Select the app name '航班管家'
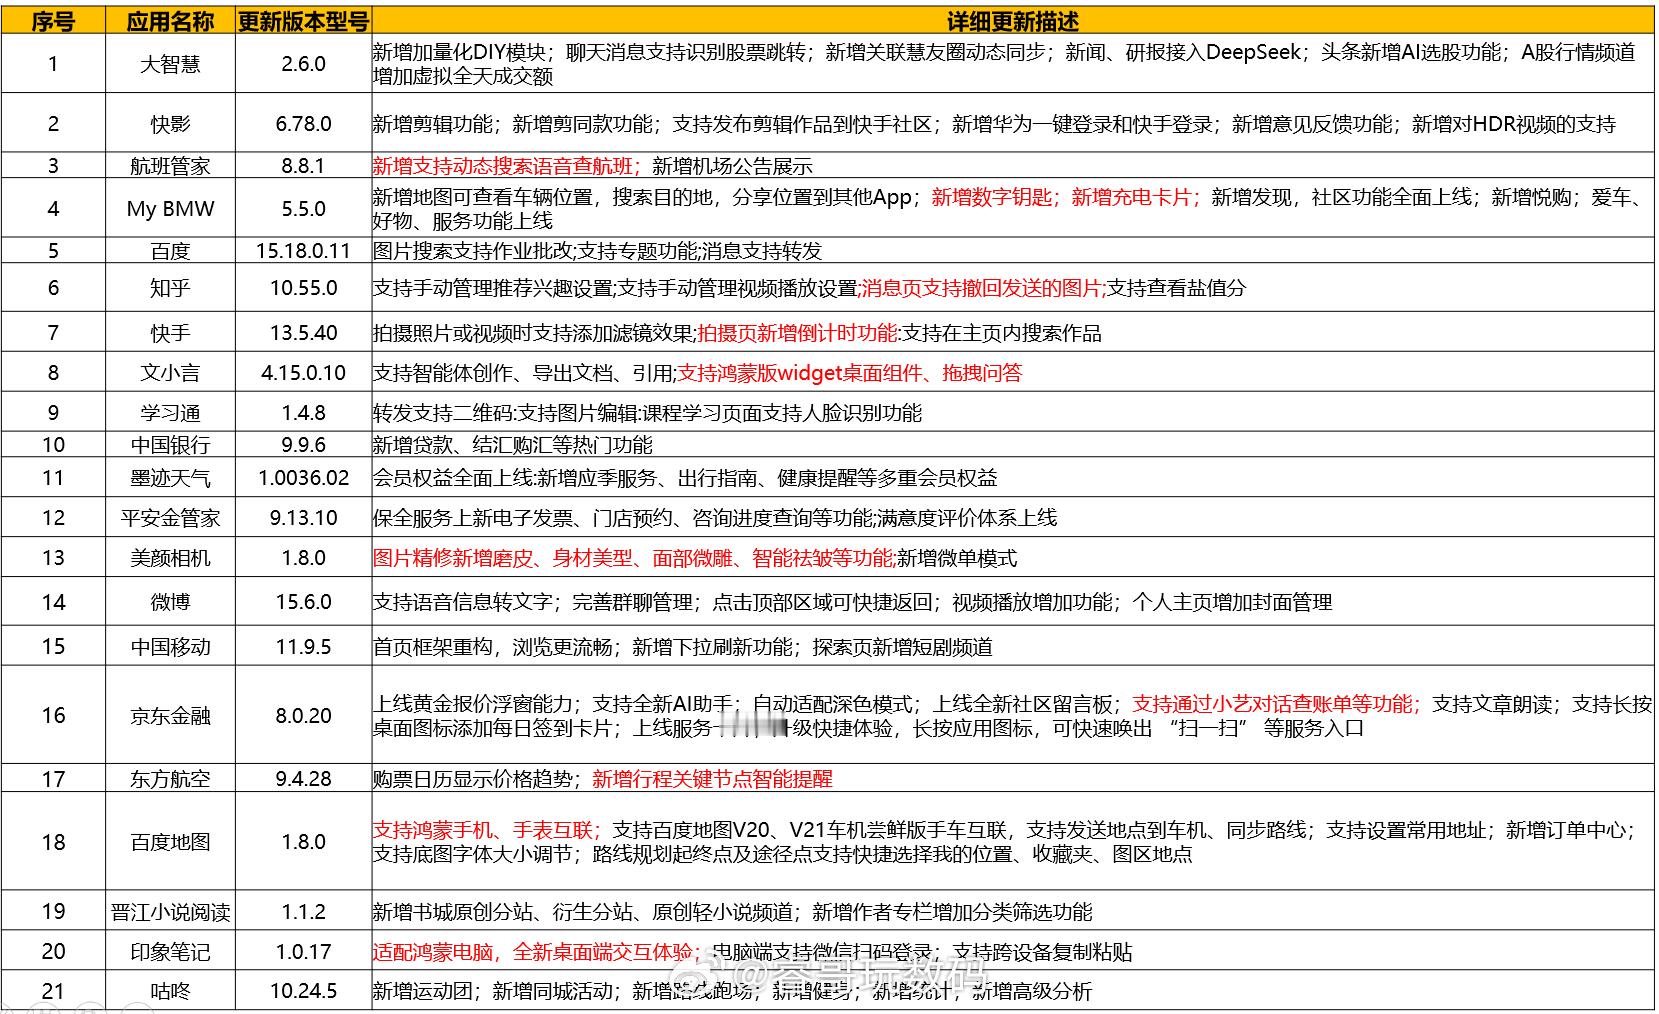The width and height of the screenshot is (1659, 1014). click(x=170, y=166)
